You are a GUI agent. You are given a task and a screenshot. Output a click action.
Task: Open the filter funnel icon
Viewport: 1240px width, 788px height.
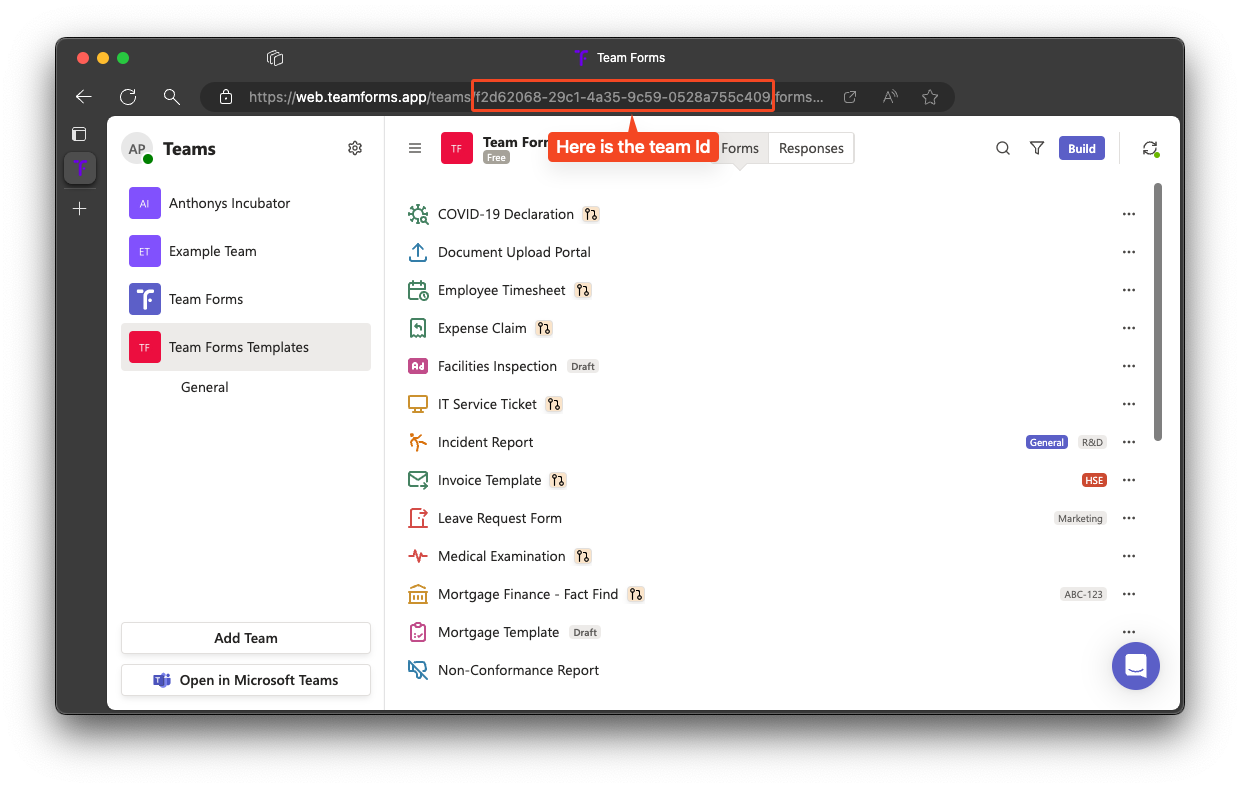[1037, 148]
